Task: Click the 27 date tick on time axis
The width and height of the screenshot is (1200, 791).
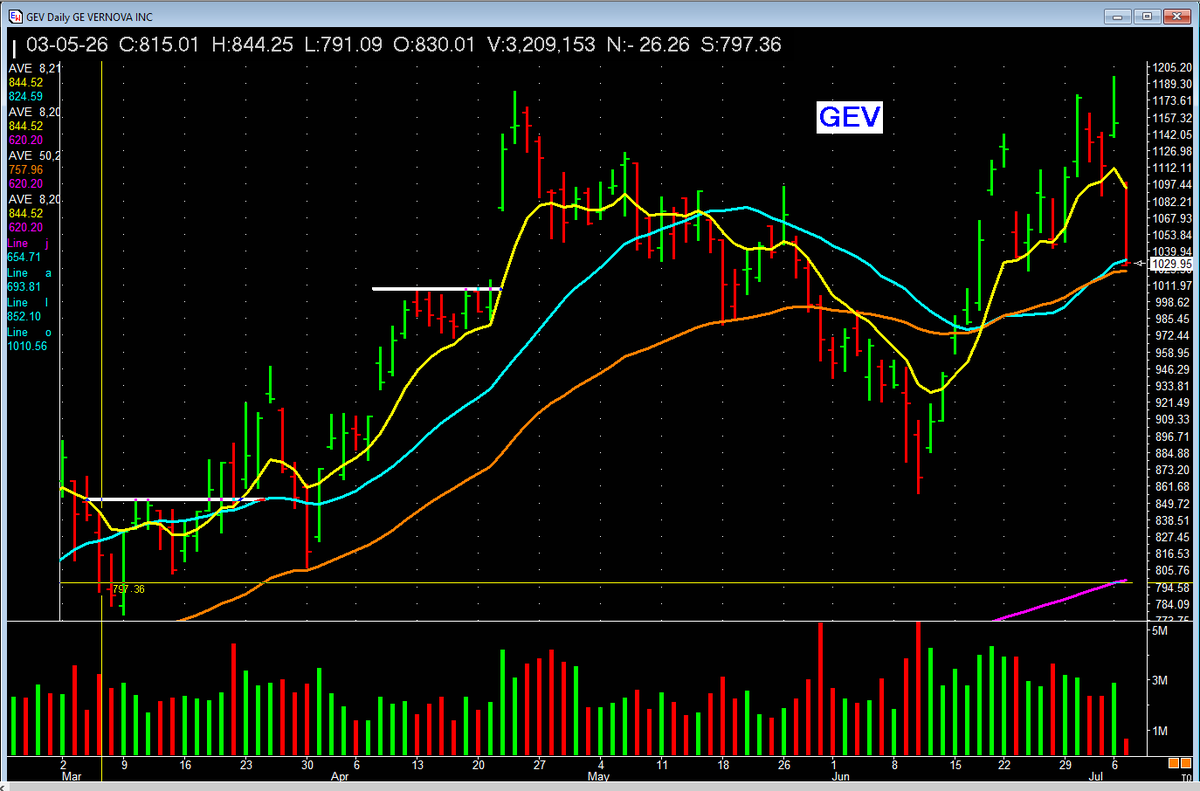Action: (x=539, y=764)
